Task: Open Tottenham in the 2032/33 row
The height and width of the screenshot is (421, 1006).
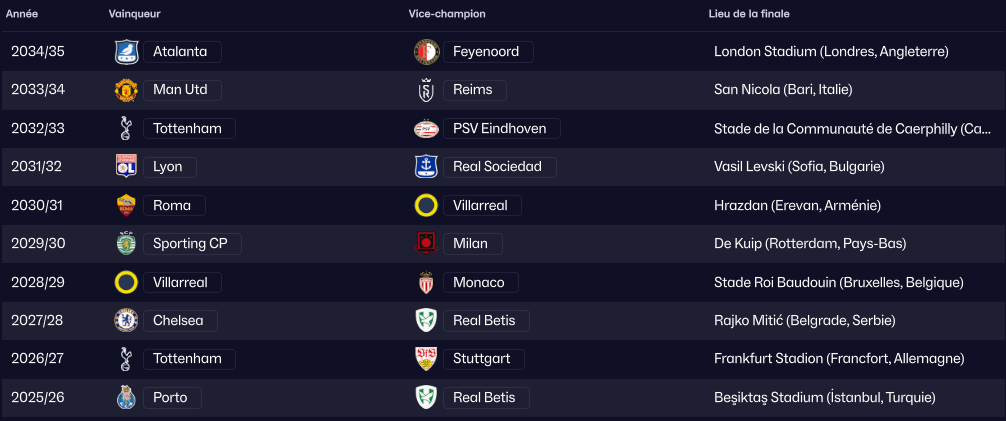Action: pyautogui.click(x=187, y=129)
